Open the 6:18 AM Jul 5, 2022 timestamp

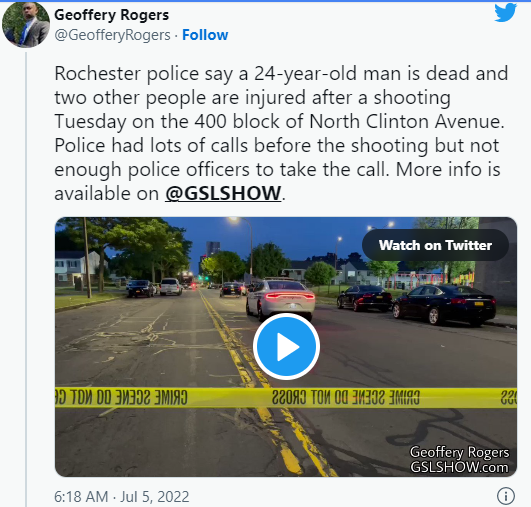click(122, 497)
